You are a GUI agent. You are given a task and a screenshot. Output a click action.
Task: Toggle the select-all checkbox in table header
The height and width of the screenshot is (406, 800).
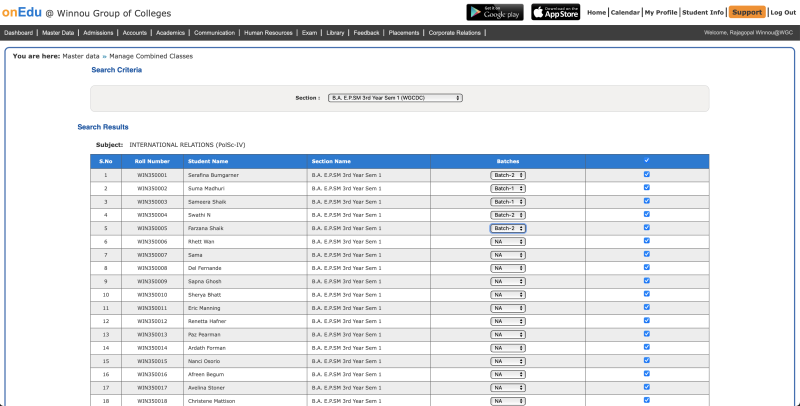click(647, 160)
